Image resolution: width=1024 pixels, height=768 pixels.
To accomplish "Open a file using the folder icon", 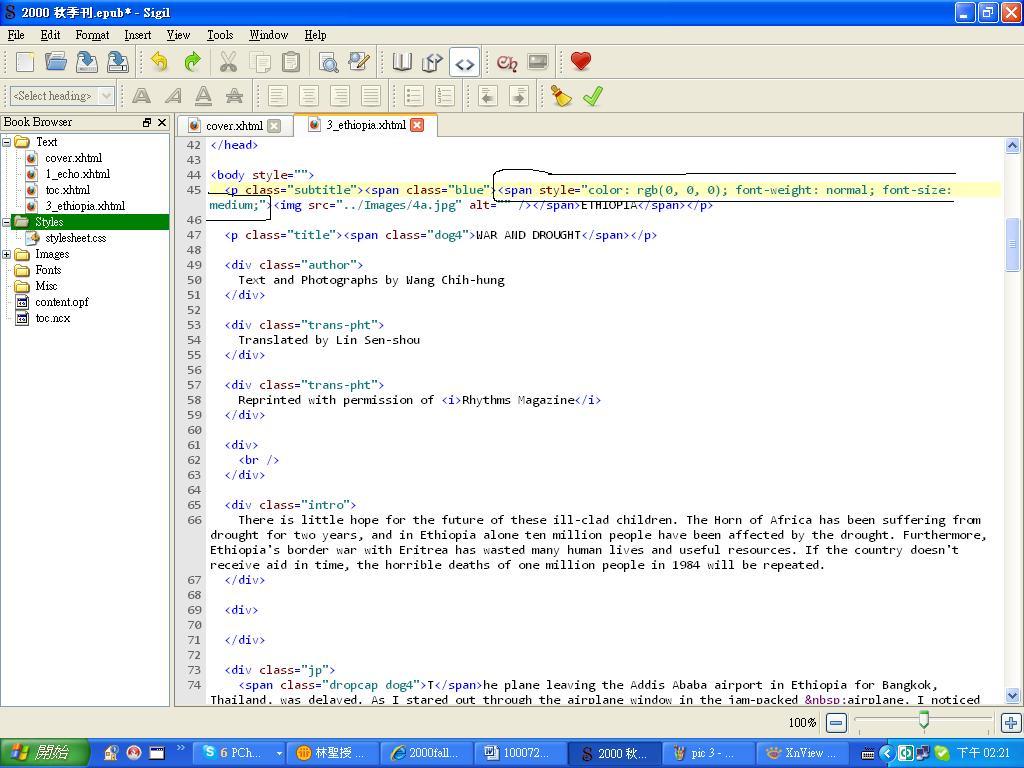I will 56,62.
